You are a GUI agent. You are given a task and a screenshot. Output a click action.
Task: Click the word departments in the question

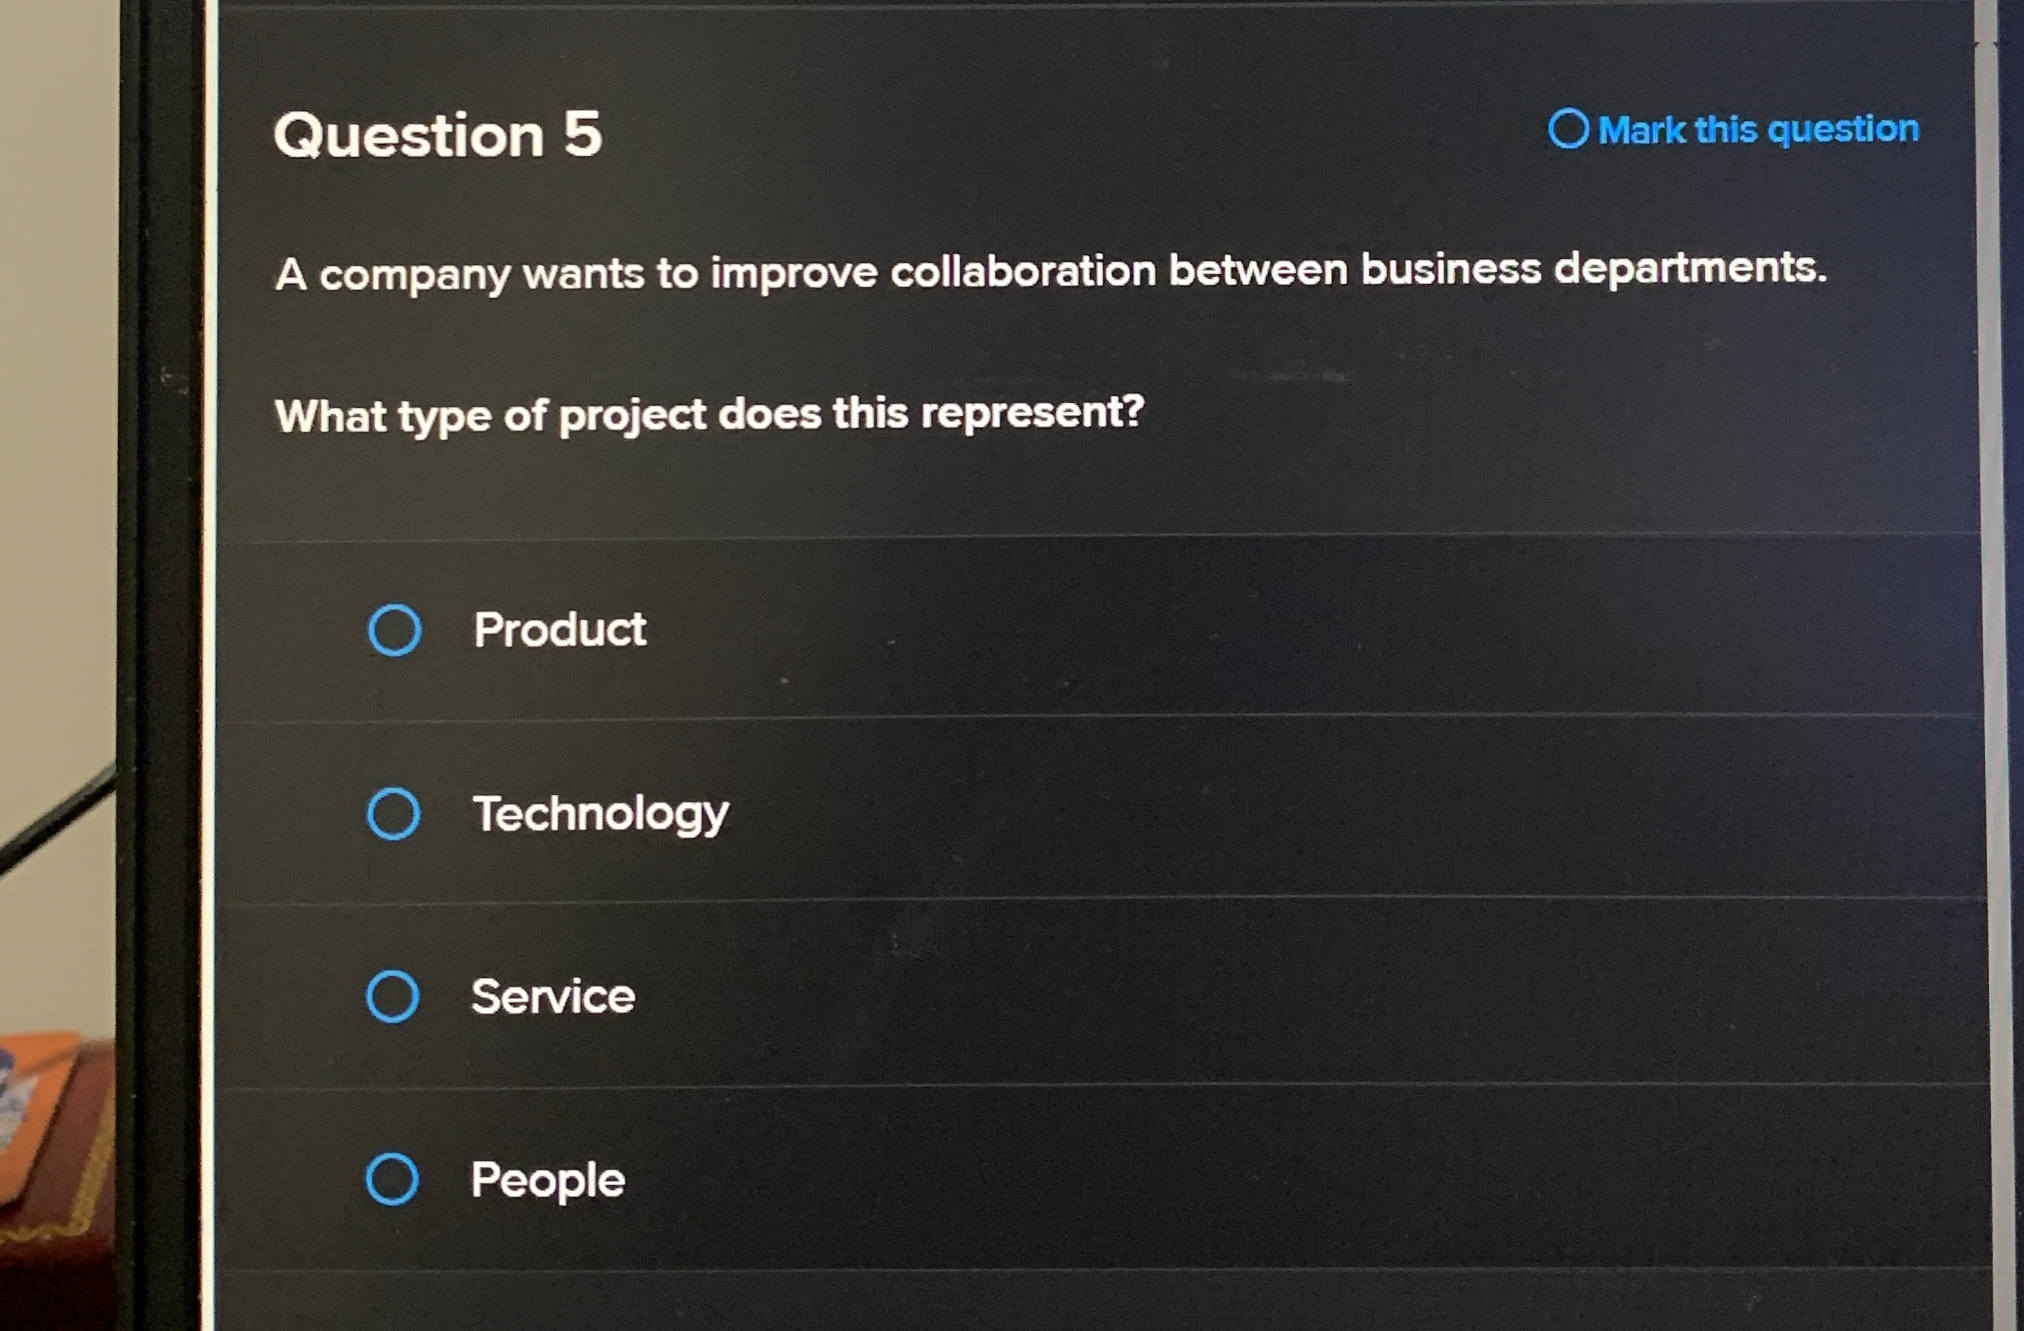(1690, 268)
